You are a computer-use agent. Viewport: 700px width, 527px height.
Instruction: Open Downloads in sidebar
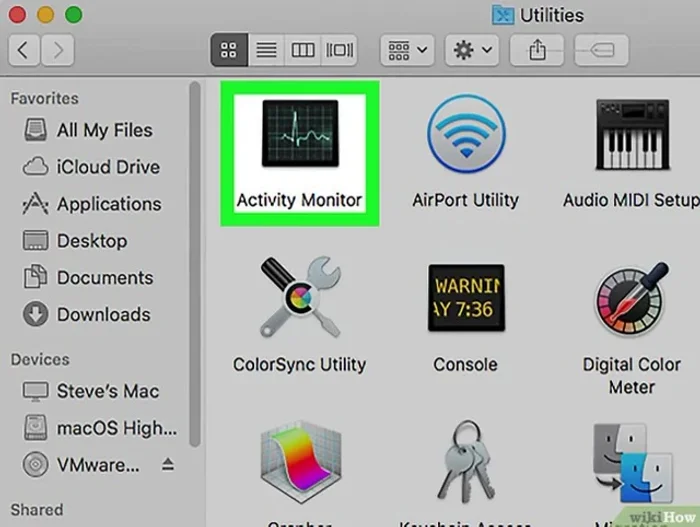pyautogui.click(x=87, y=314)
